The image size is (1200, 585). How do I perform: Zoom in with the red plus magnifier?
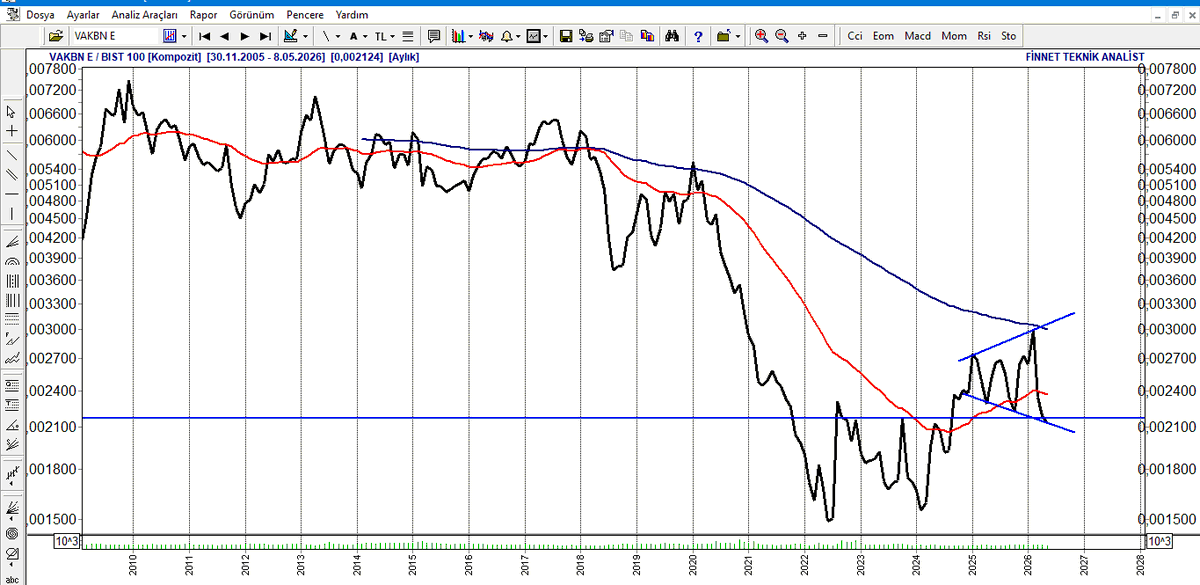point(761,36)
